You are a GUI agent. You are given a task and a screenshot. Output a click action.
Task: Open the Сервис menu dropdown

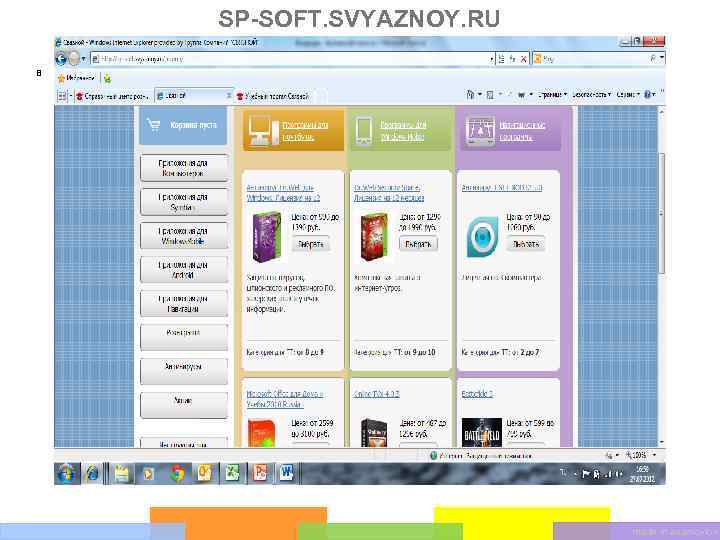[x=628, y=95]
